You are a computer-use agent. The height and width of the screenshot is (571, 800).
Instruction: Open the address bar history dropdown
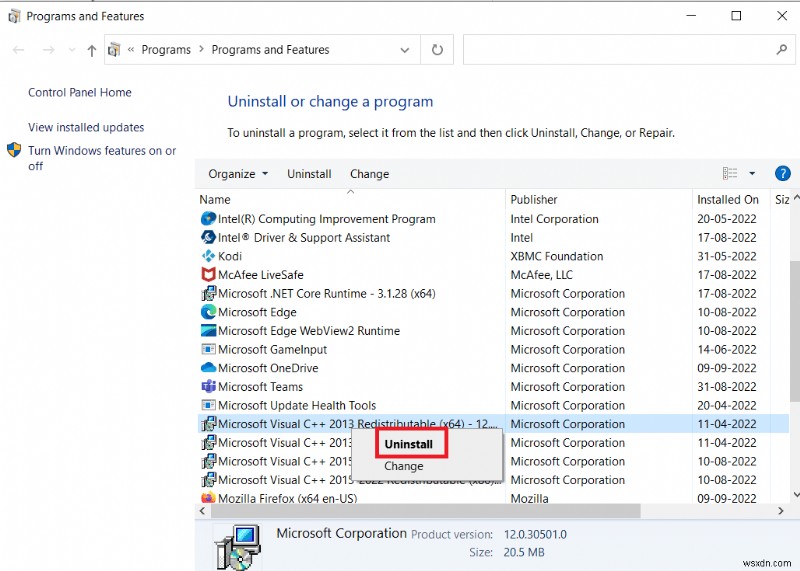coord(405,50)
